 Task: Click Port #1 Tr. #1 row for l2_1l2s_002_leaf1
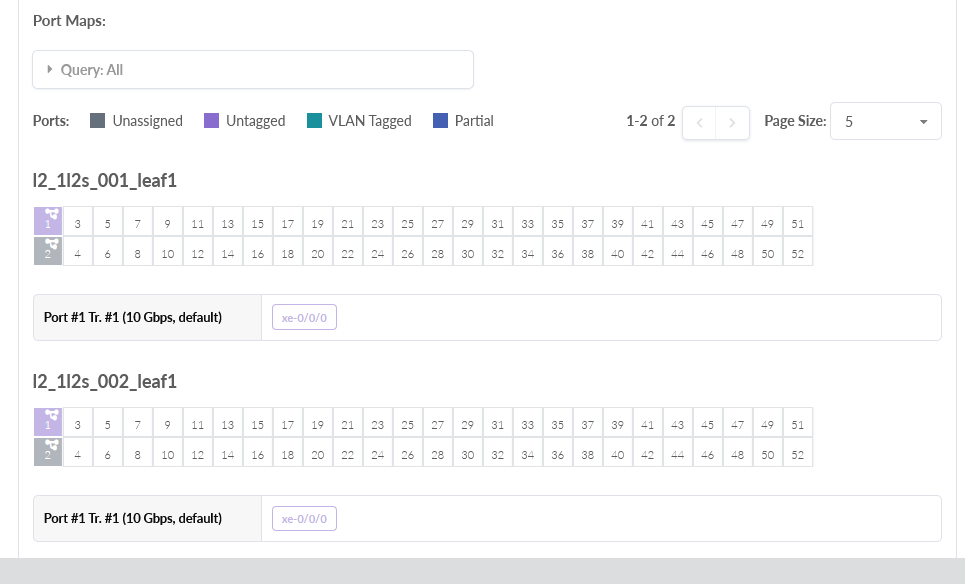(133, 519)
